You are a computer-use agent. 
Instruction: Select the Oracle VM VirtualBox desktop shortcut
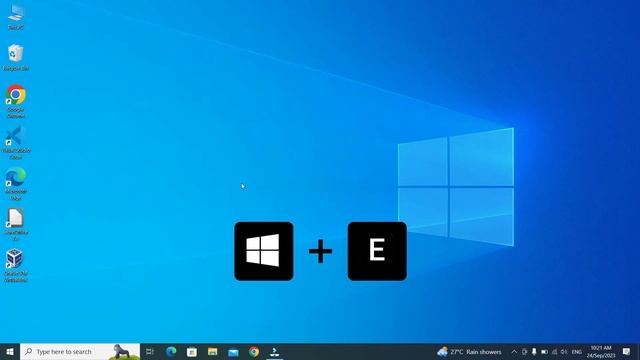(x=16, y=265)
